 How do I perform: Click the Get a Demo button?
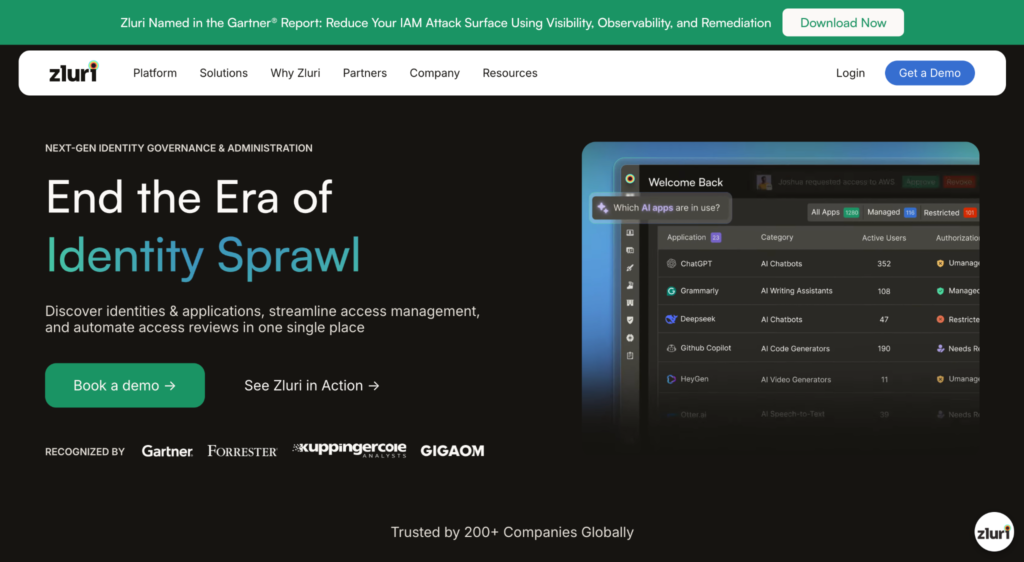click(x=929, y=73)
